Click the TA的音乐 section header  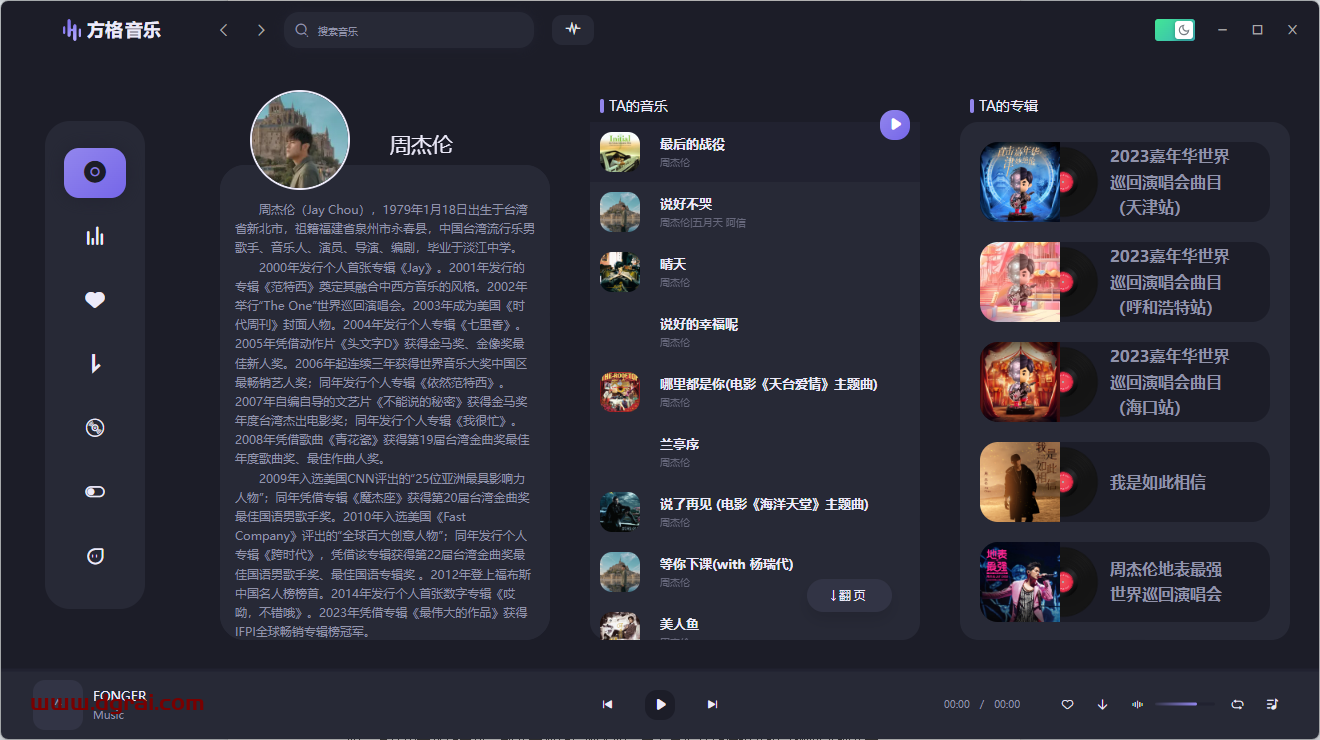tap(638, 106)
